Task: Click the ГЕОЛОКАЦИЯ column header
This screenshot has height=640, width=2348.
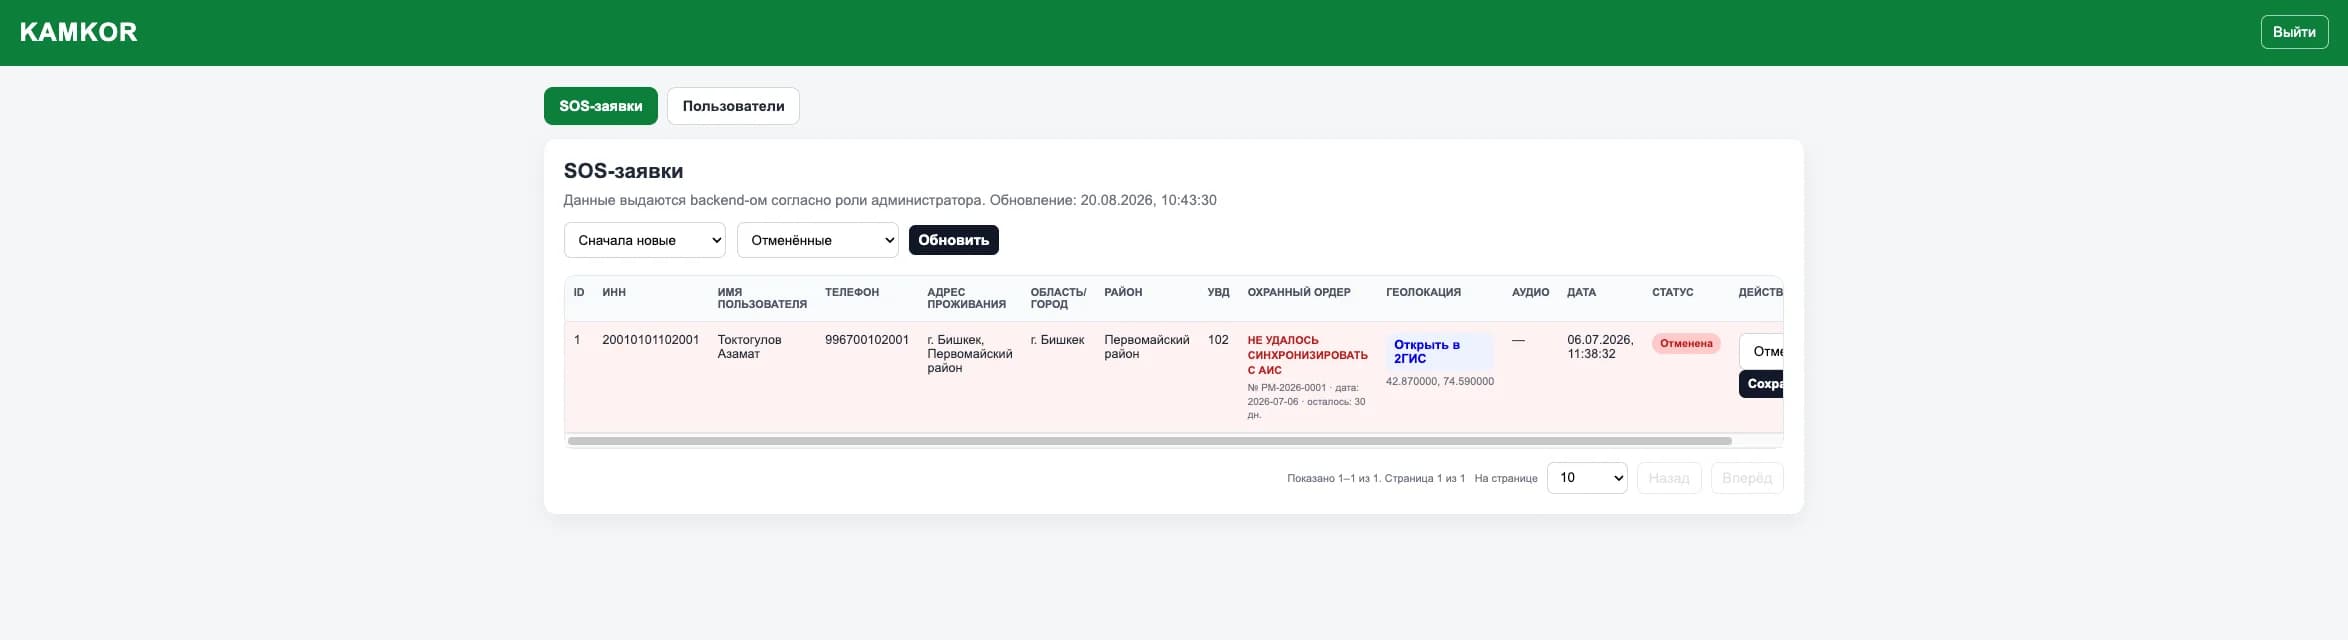Action: pos(1423,292)
